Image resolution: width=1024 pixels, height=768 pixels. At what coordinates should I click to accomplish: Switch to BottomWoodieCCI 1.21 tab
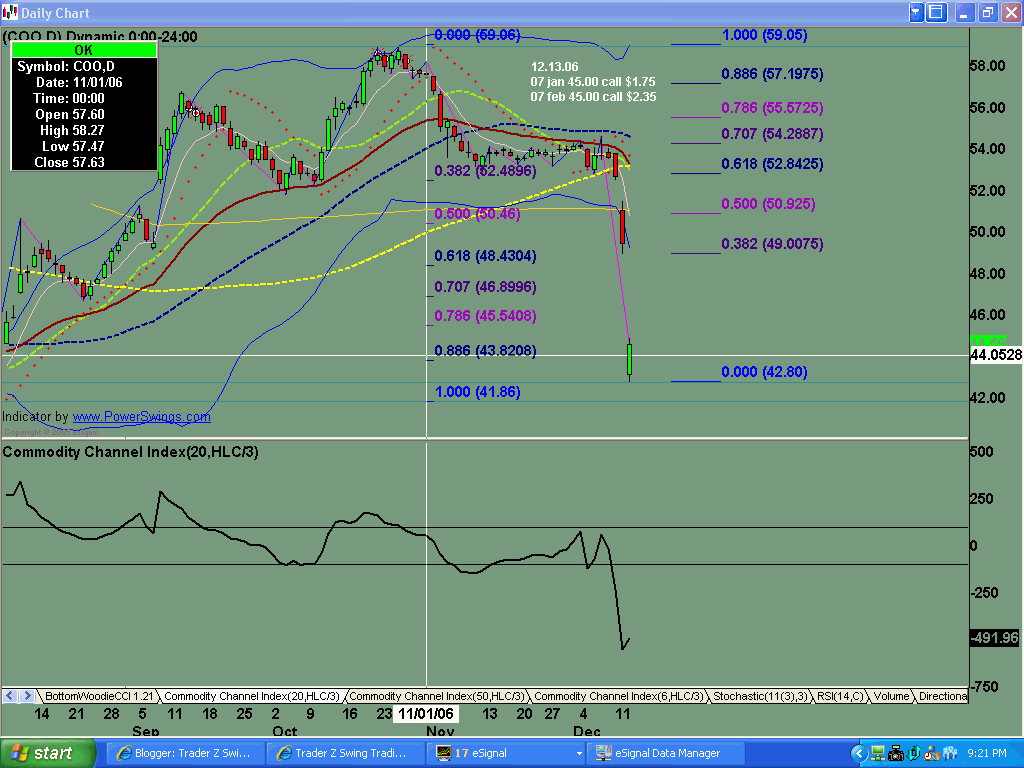(99, 696)
